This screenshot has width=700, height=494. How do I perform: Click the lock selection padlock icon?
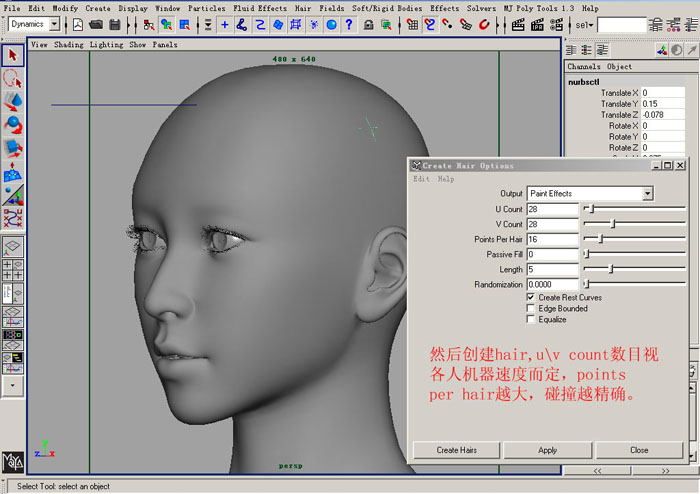(x=368, y=25)
